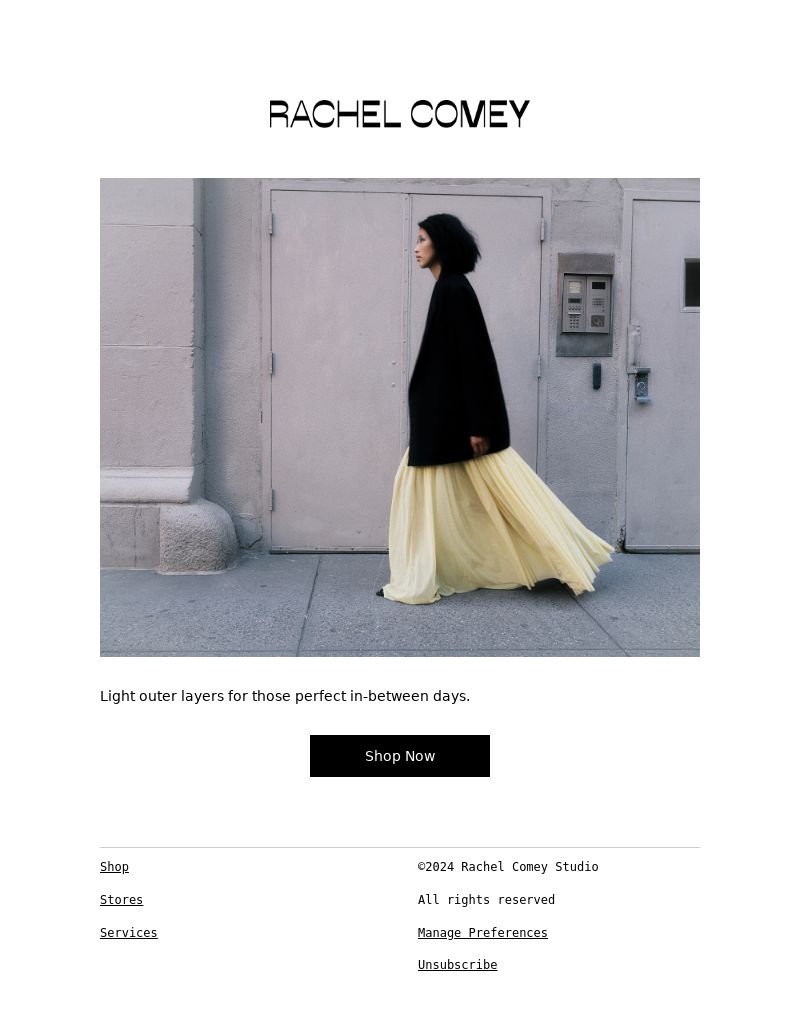800x1022 pixels.
Task: Click the left panel of the double doors
Action: tap(337, 370)
